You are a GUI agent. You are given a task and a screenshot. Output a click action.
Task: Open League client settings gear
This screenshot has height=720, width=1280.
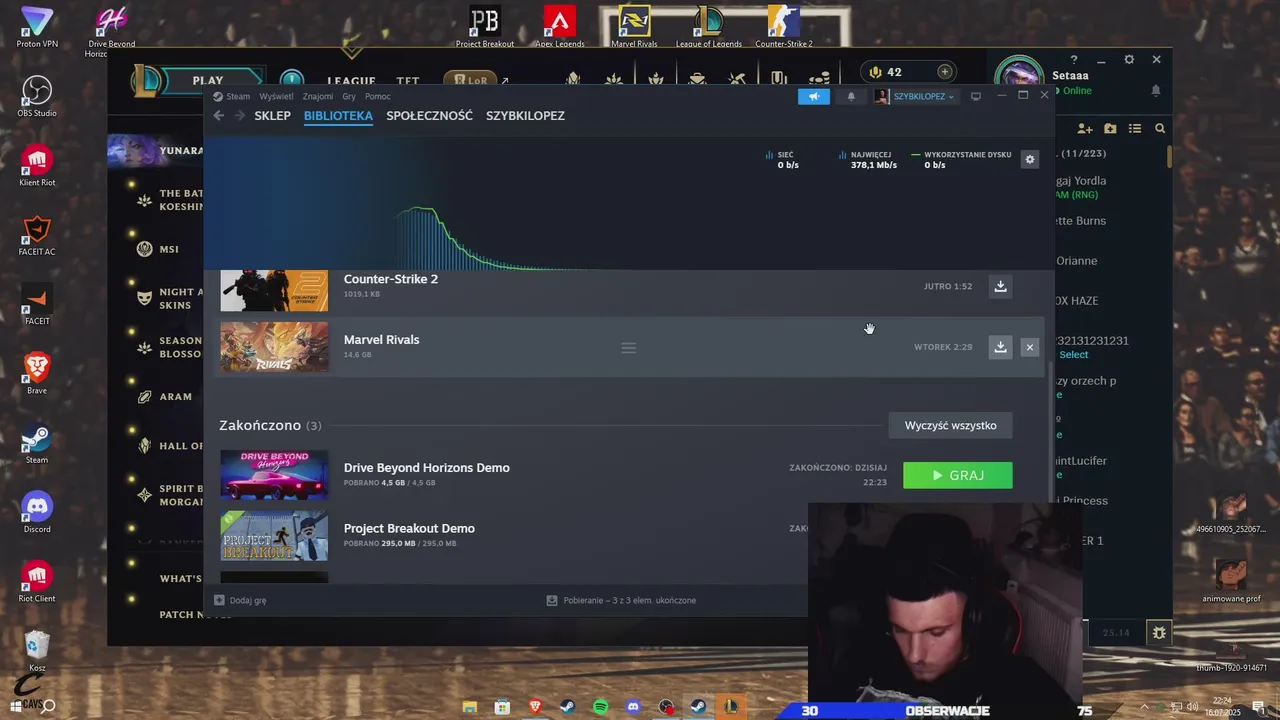pos(1129,60)
